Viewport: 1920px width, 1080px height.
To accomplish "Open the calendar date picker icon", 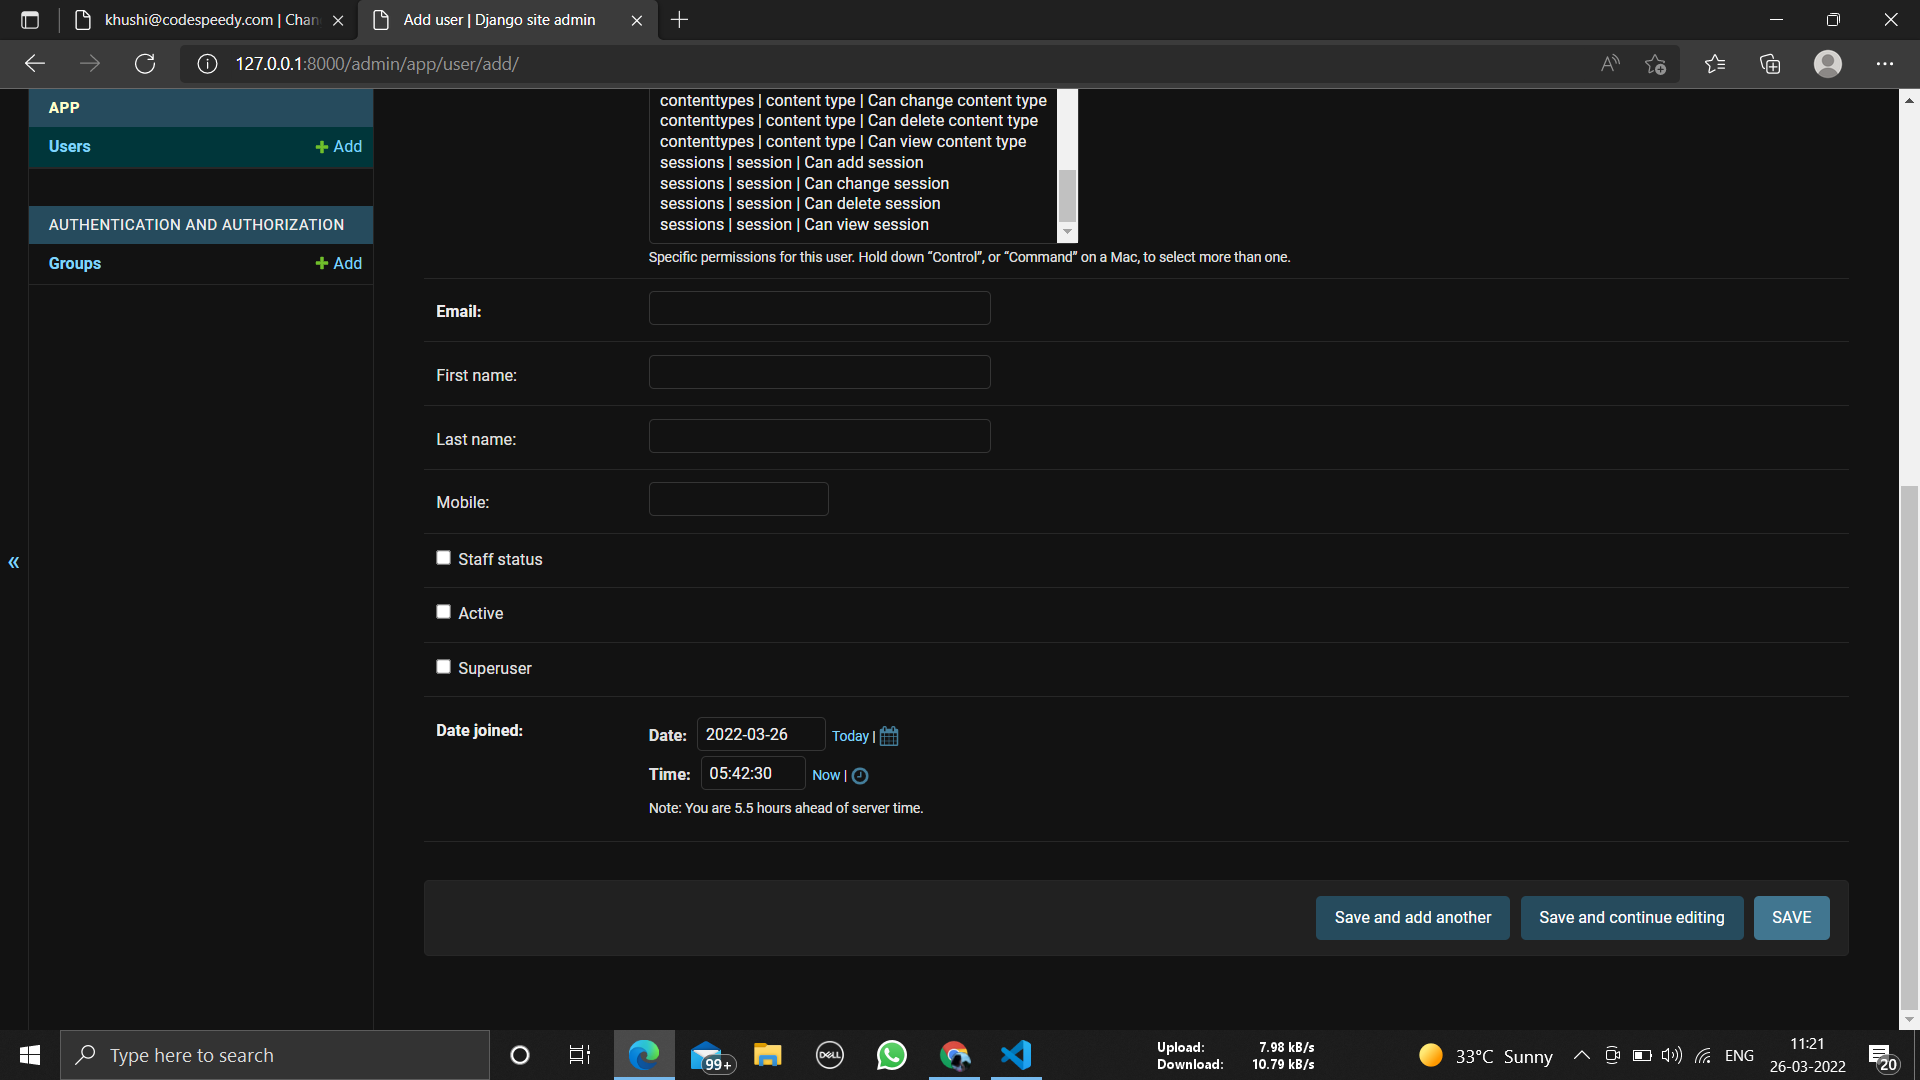I will (889, 736).
